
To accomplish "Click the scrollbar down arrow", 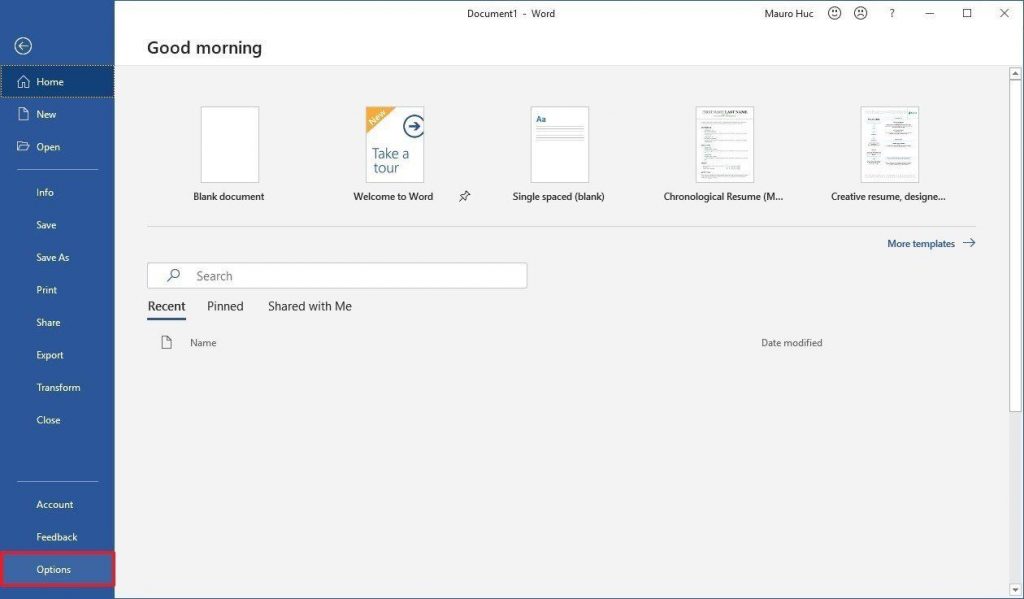I will coord(1015,591).
